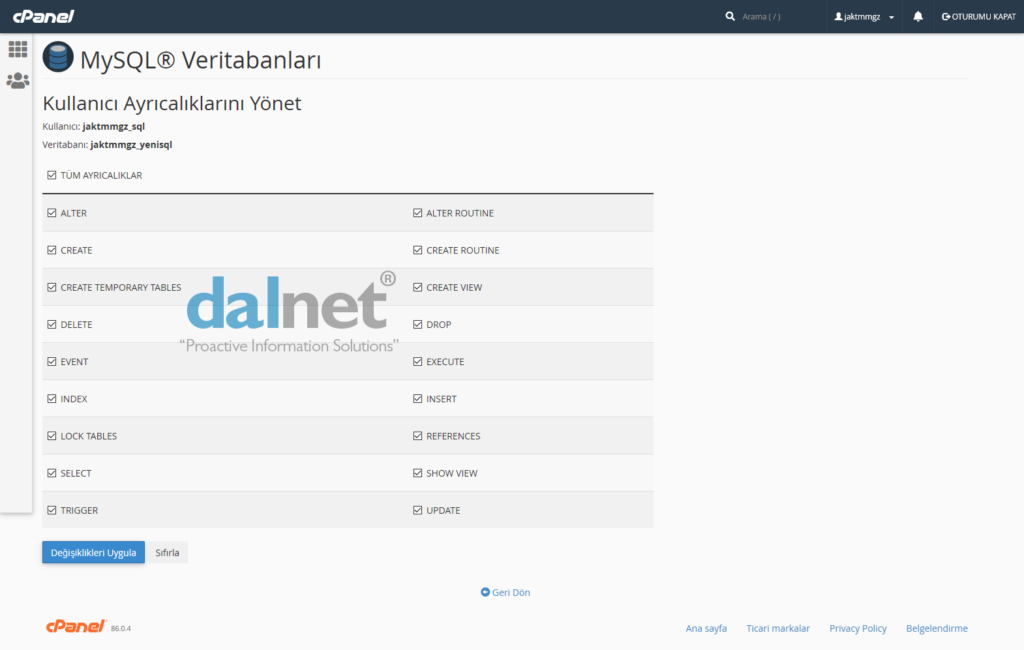Toggle SHOW VIEW checkbox
The height and width of the screenshot is (650, 1024).
[x=417, y=474]
